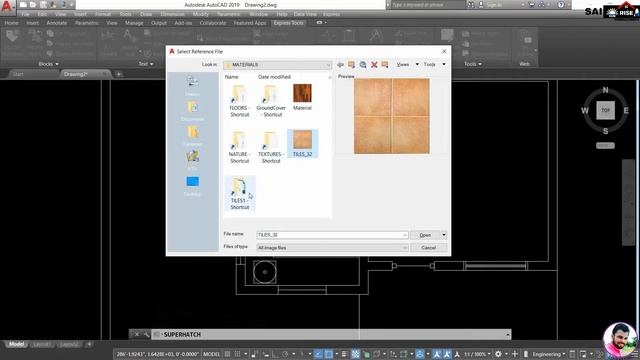Click the arrow beside the Open button
The image size is (640, 360).
(x=444, y=235)
